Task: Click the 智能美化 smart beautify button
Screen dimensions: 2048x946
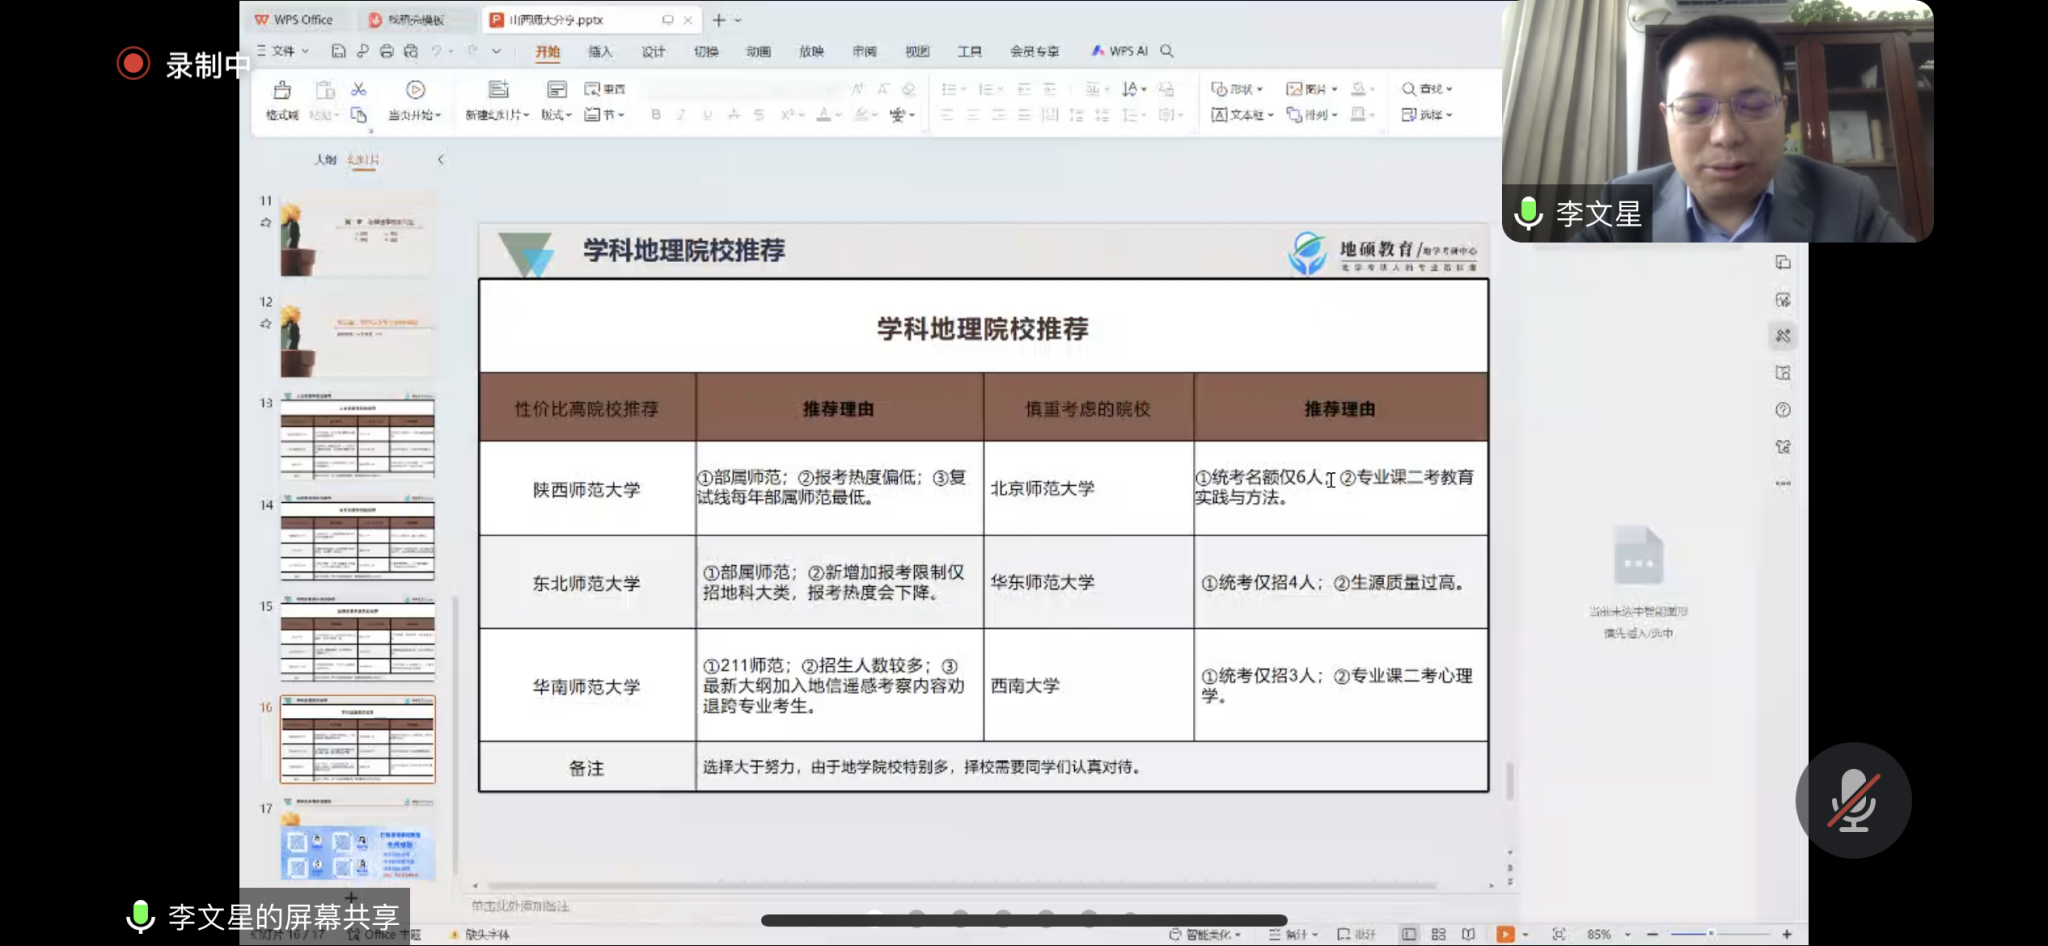Action: click(1206, 934)
